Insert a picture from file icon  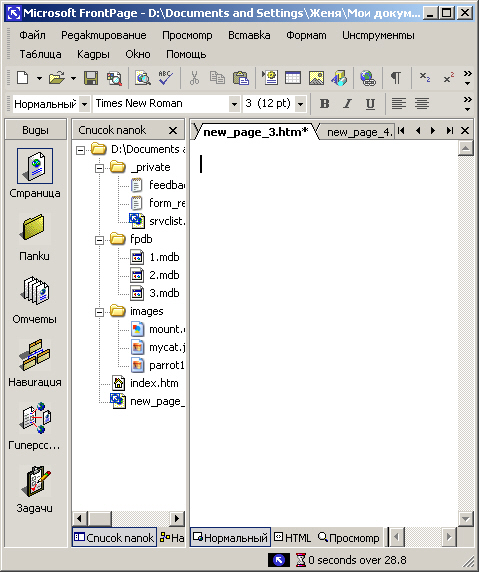[316, 78]
